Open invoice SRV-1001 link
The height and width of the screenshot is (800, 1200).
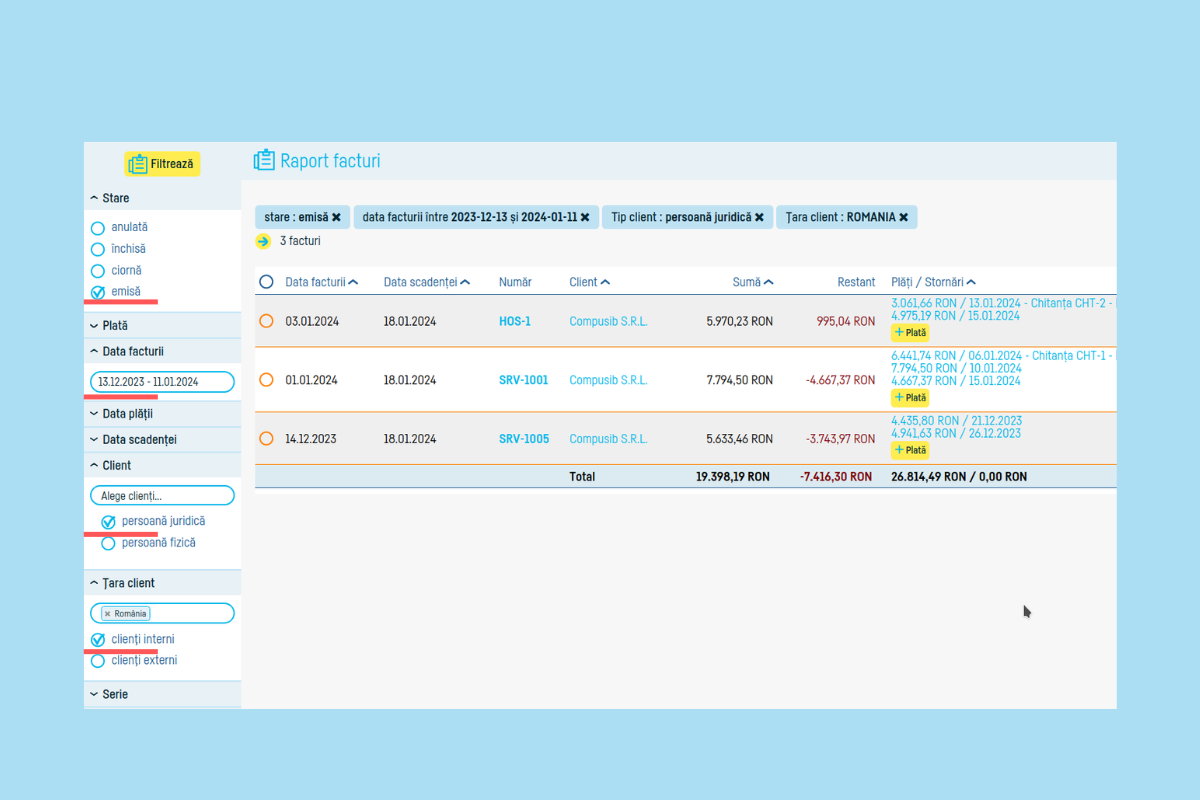pos(523,380)
